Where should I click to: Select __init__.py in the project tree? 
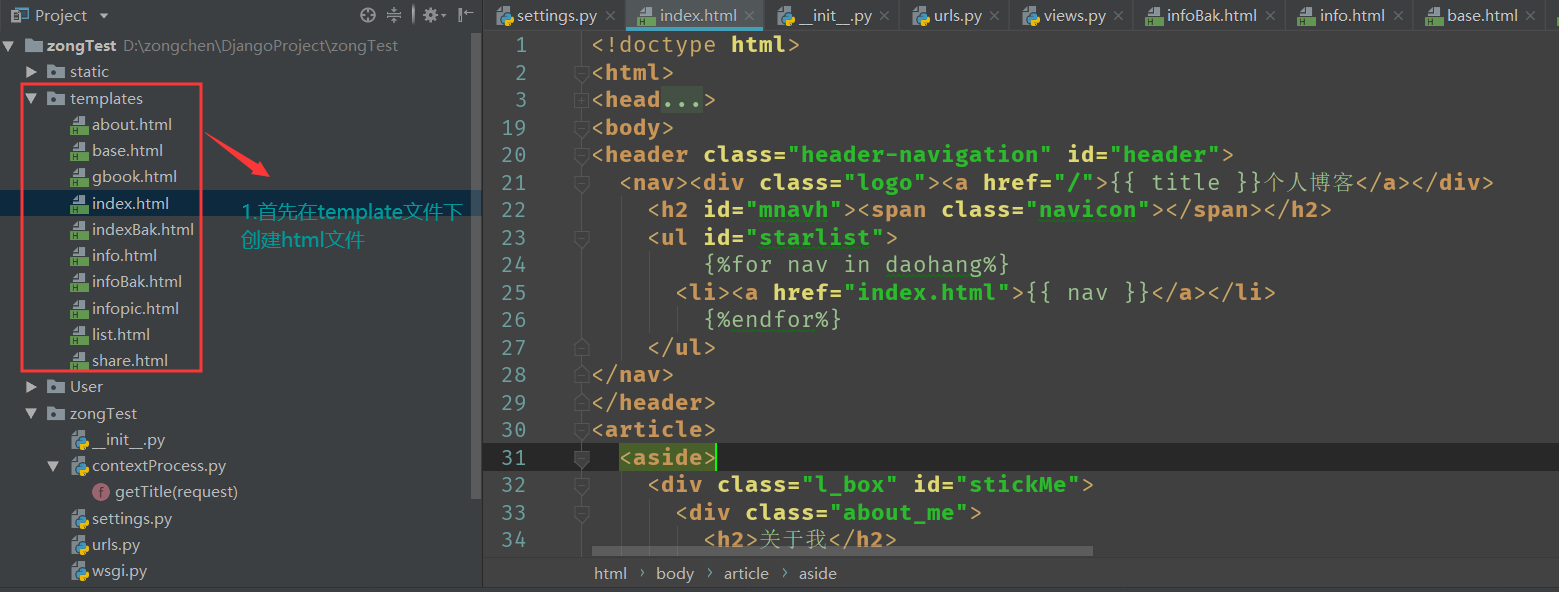[x=128, y=440]
